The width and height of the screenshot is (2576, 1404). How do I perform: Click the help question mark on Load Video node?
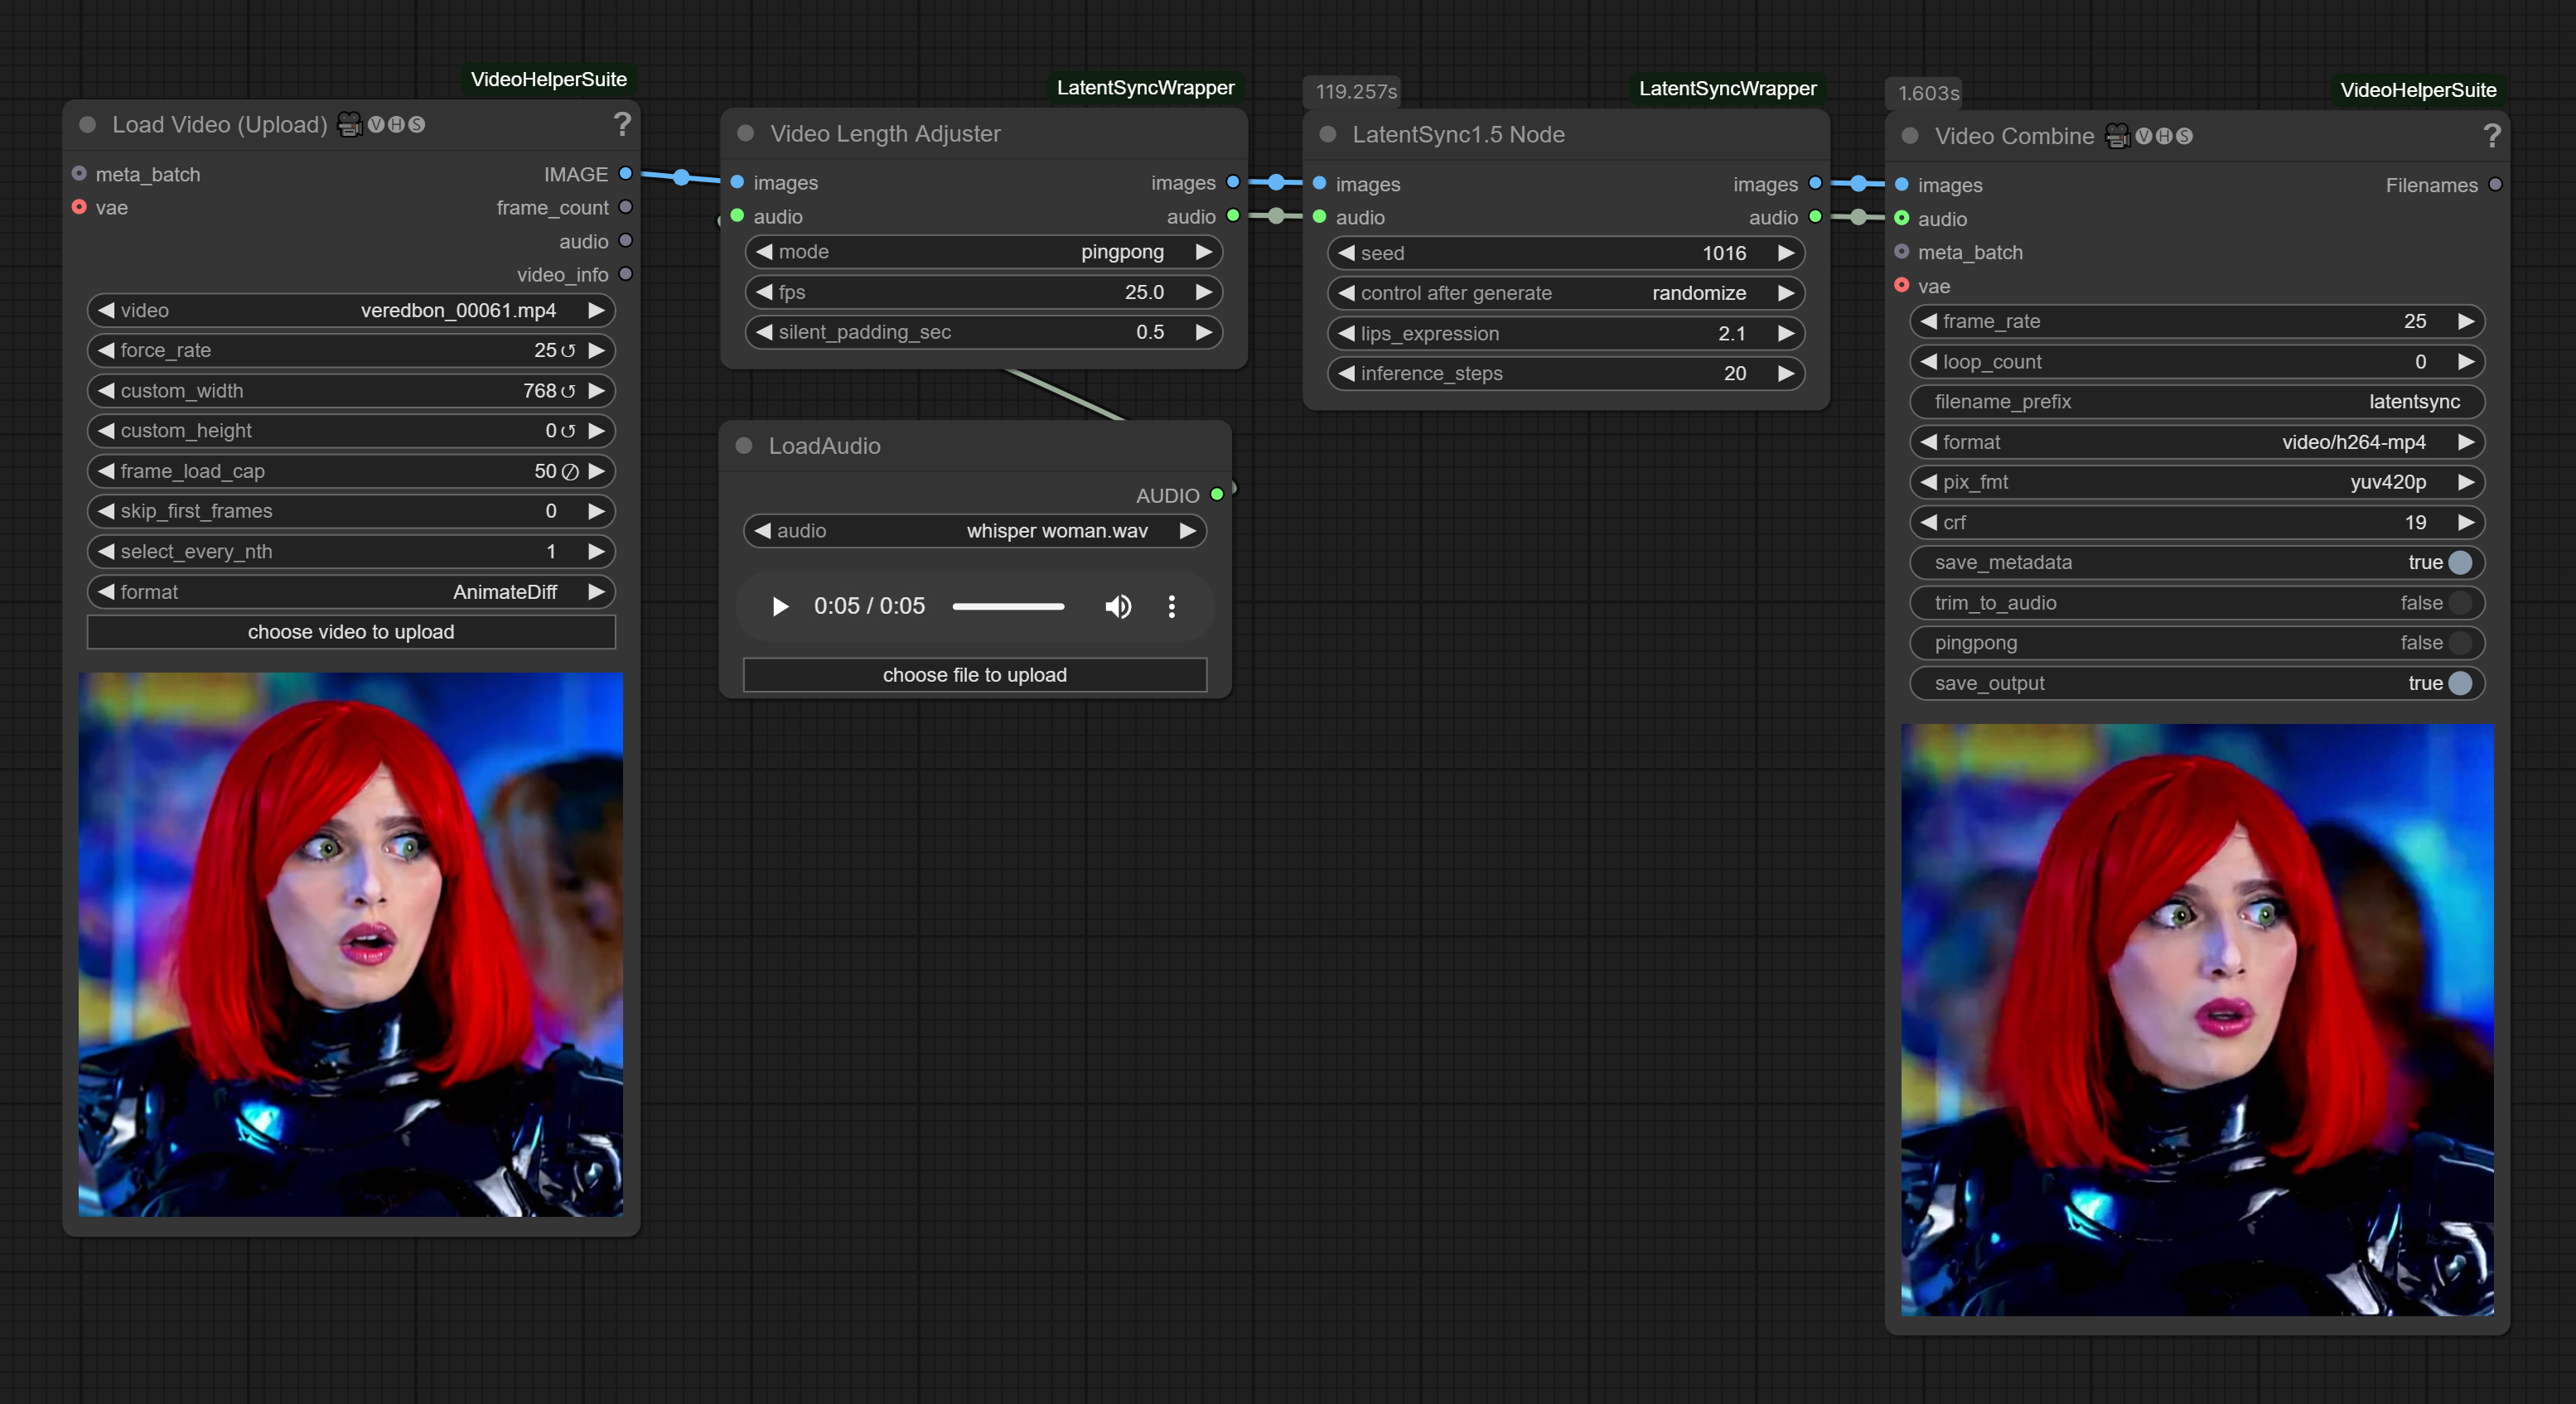coord(622,125)
